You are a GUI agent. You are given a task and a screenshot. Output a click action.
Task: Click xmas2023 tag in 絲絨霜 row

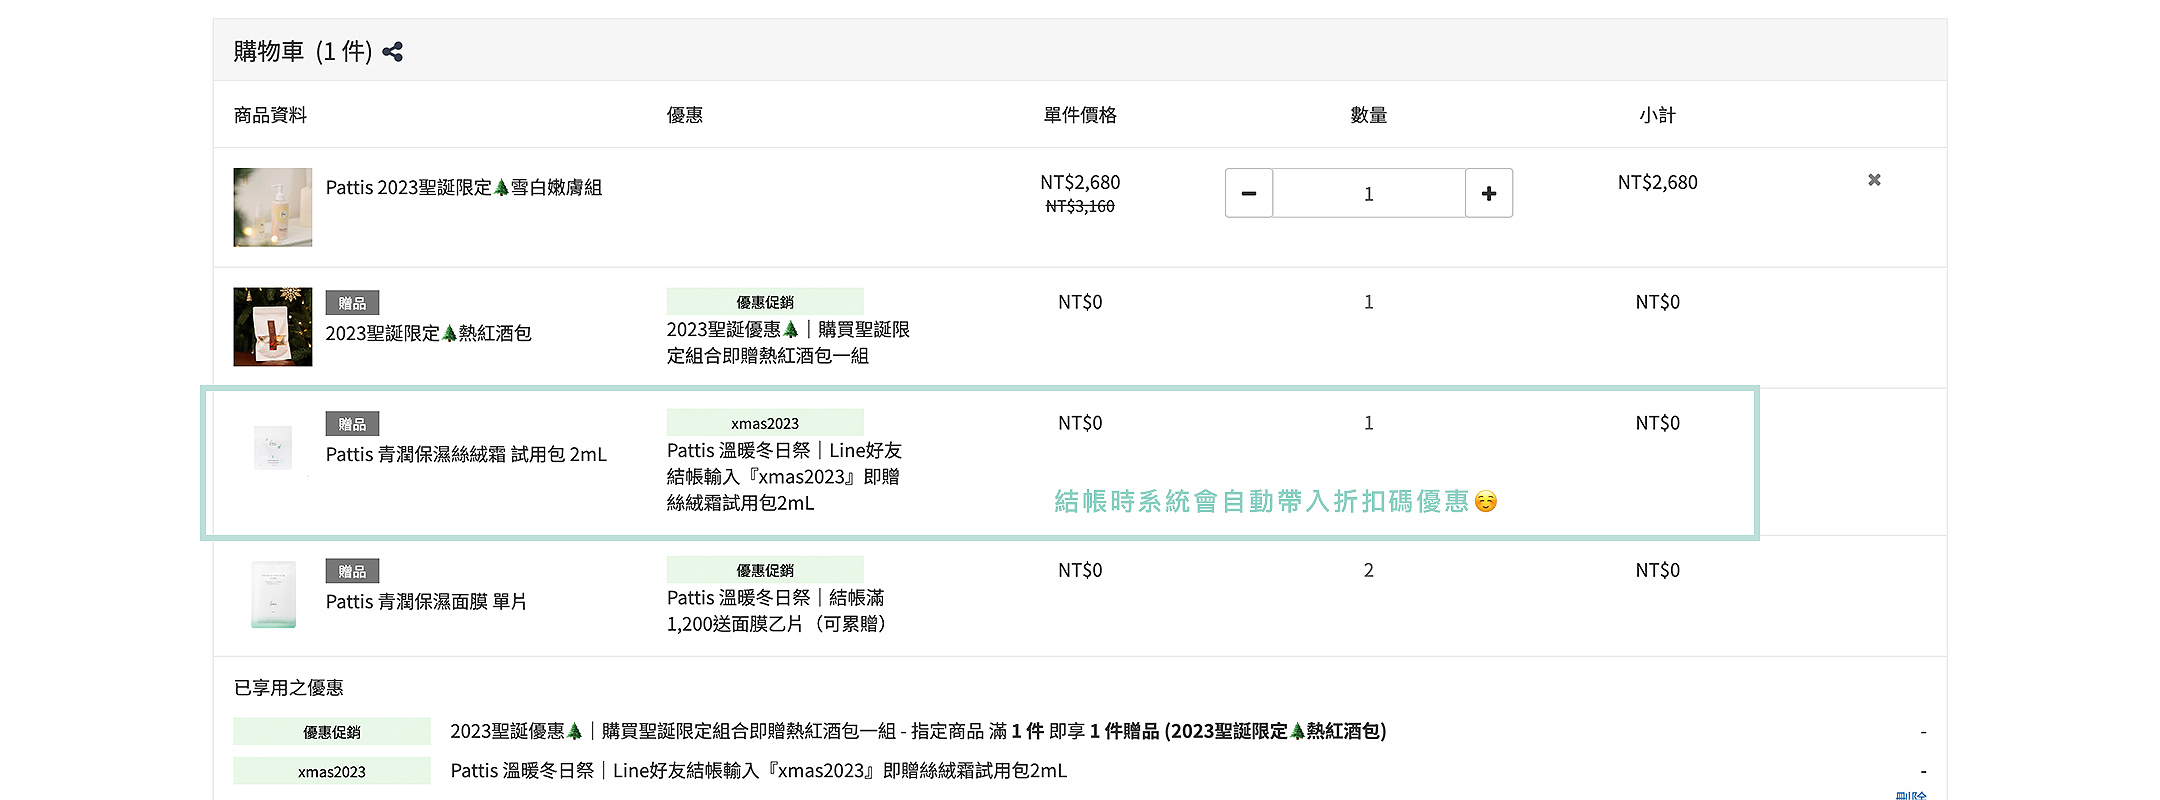[765, 423]
